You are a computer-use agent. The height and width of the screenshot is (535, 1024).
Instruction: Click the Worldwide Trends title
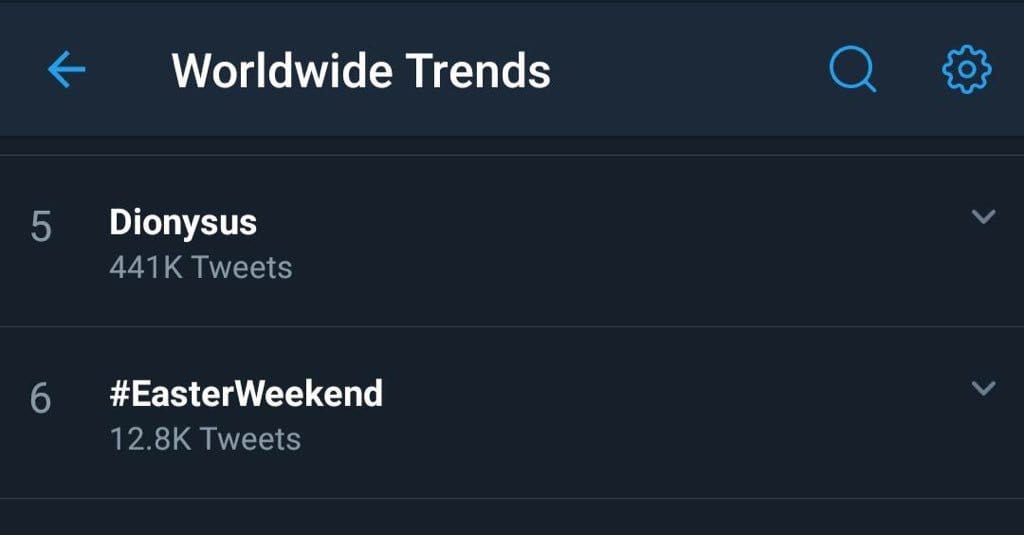pos(361,71)
